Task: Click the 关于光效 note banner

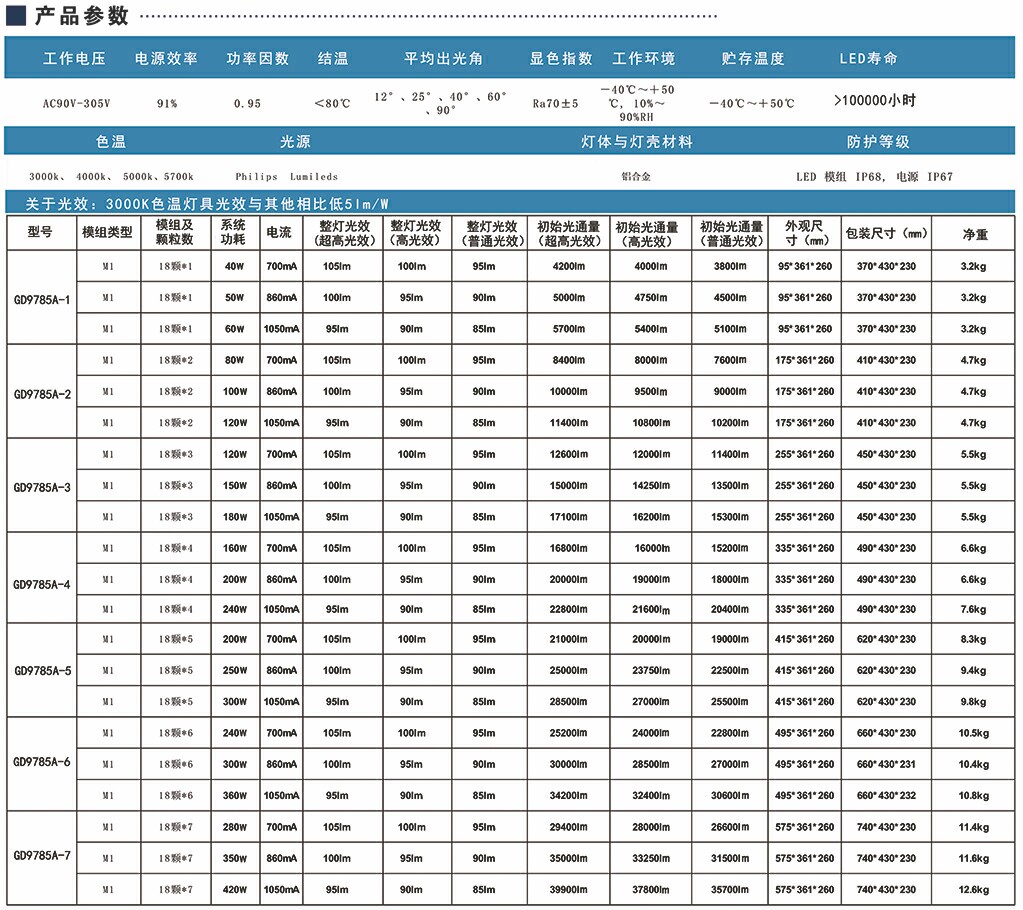Action: (x=510, y=204)
